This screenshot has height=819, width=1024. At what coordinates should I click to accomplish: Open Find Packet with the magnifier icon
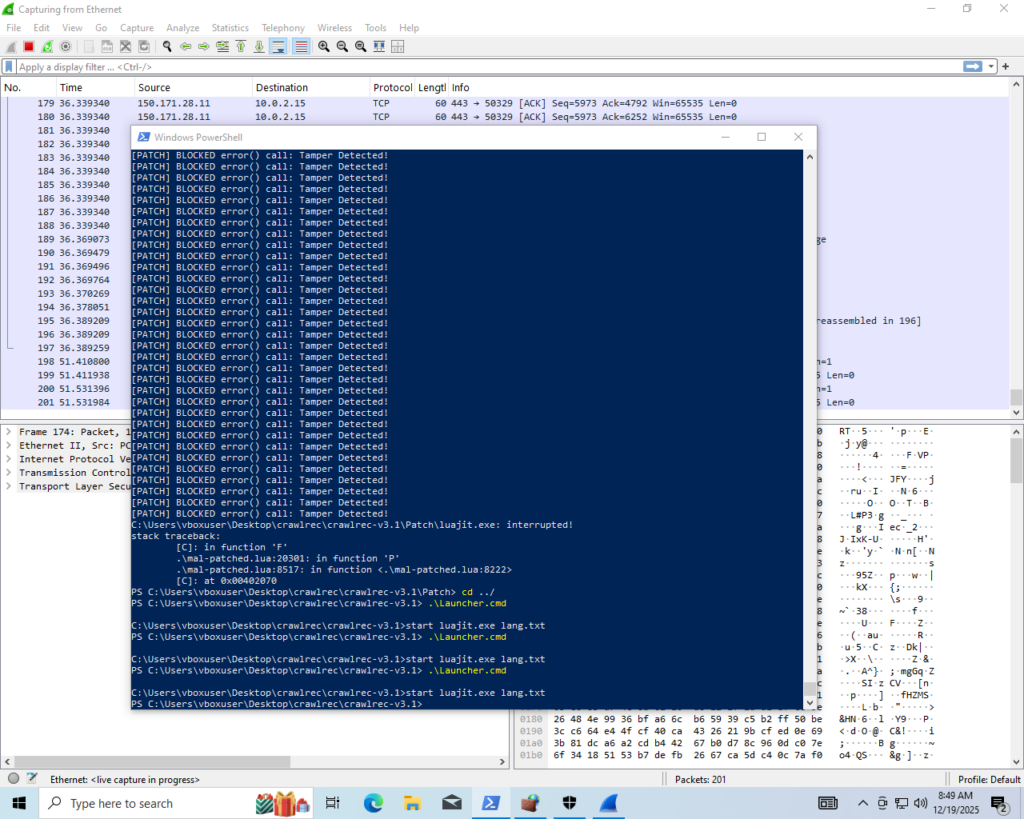(x=167, y=47)
